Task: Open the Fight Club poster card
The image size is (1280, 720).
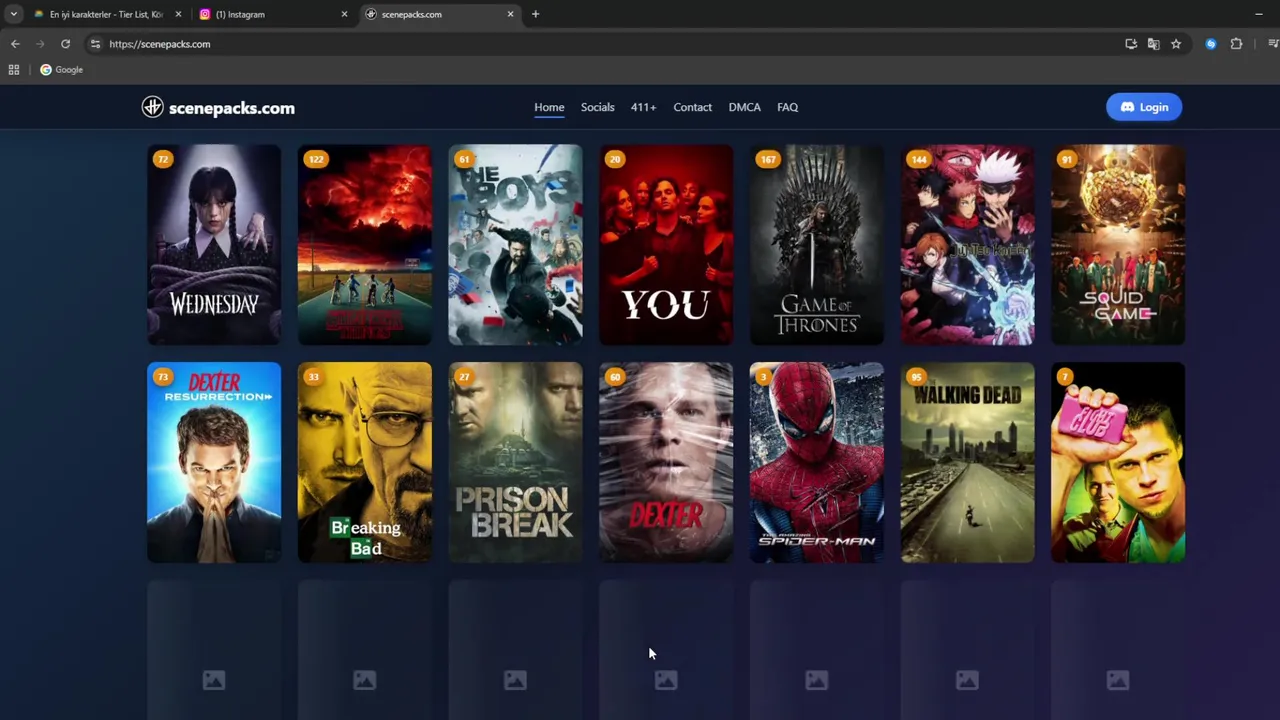Action: click(1118, 462)
